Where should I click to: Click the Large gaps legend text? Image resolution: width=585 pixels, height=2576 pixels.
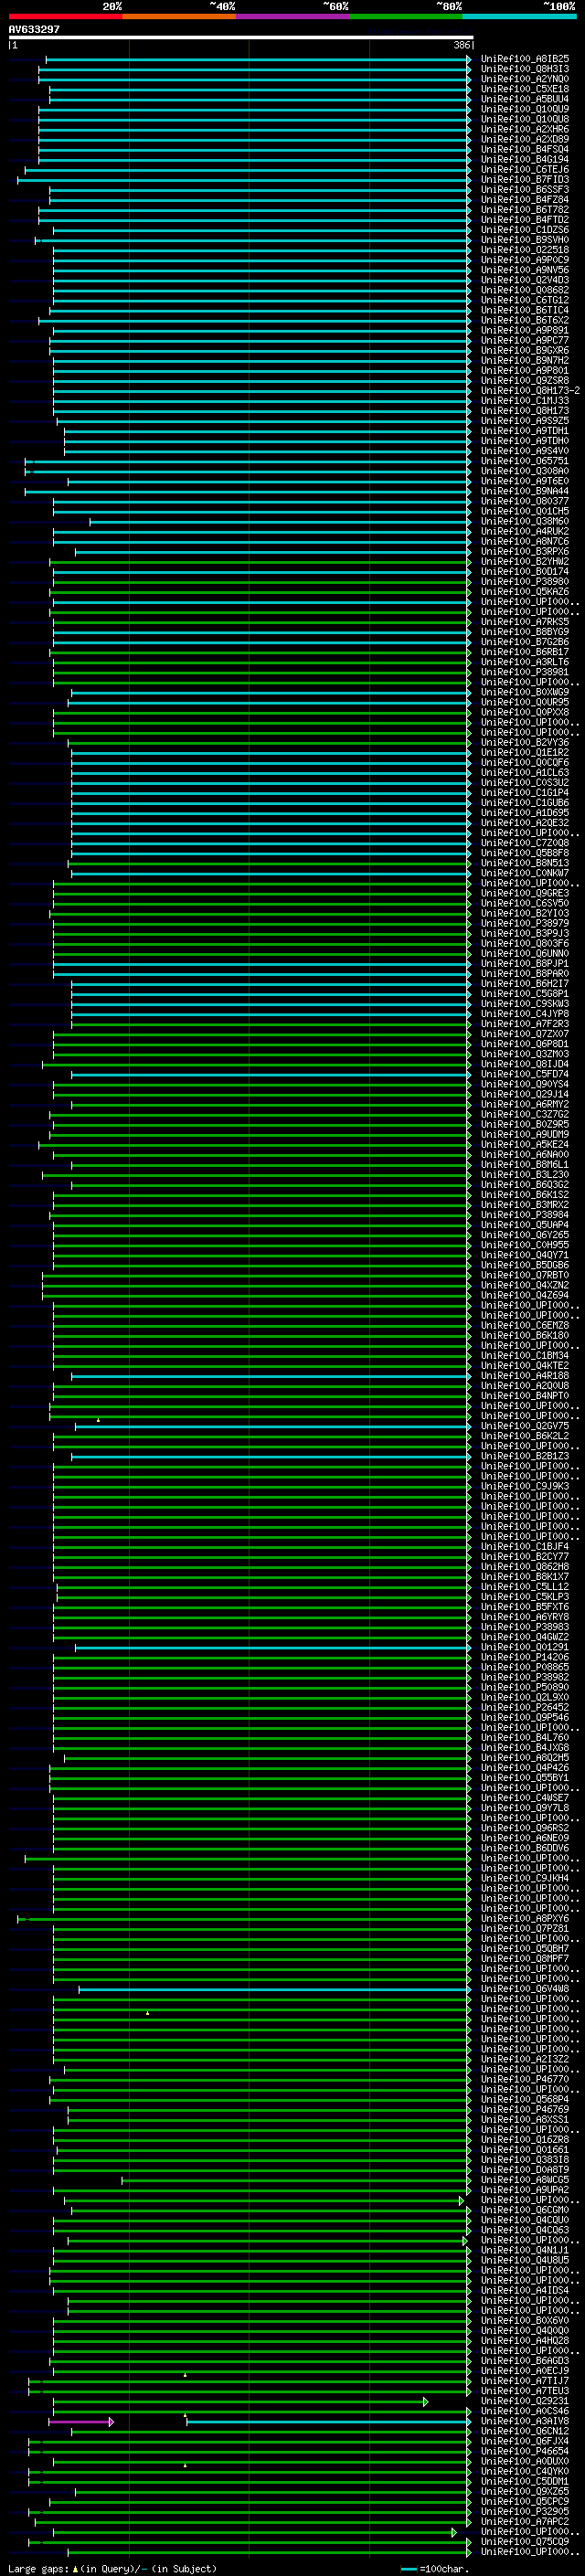112,2568
